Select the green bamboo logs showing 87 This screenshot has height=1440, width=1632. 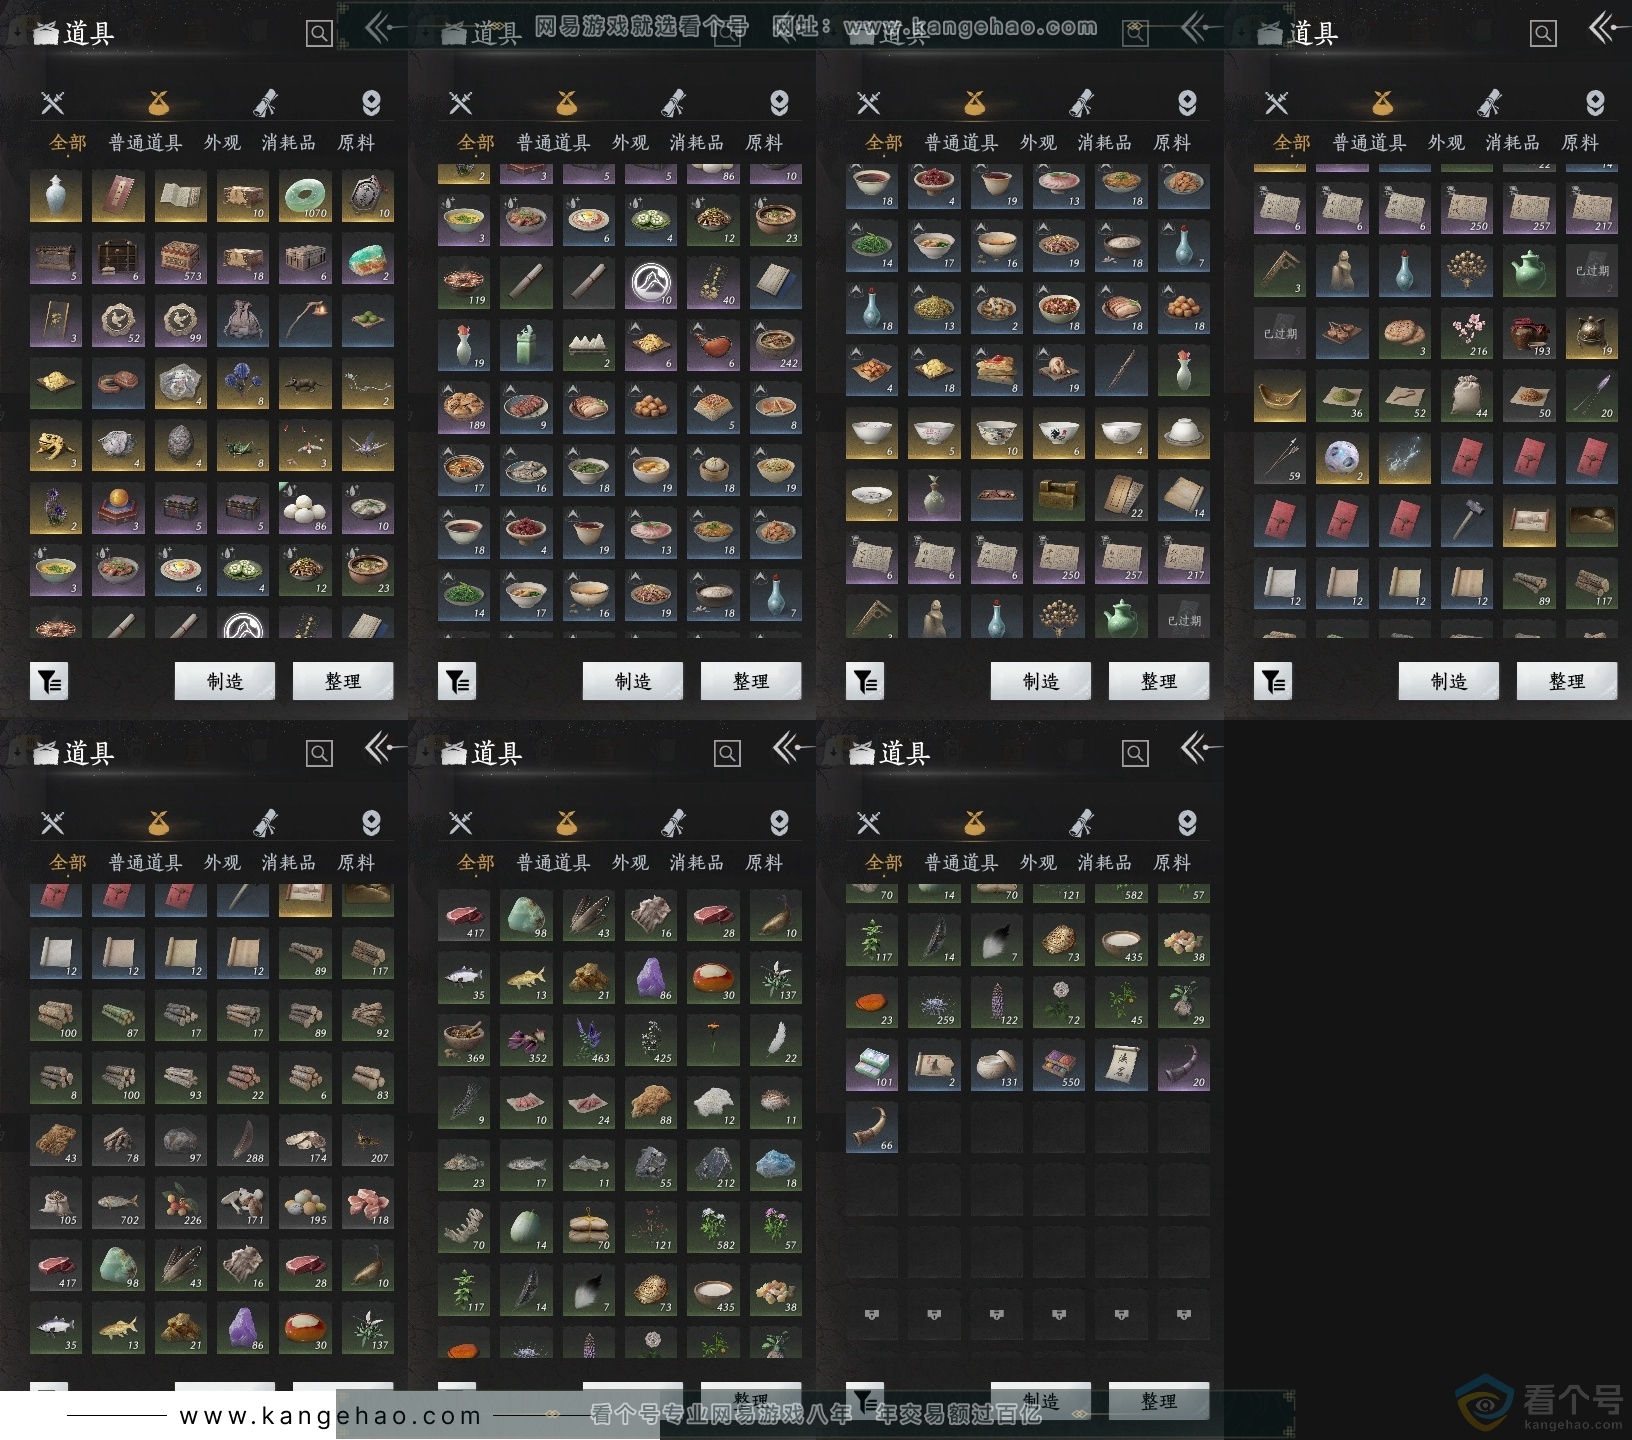[118, 1017]
